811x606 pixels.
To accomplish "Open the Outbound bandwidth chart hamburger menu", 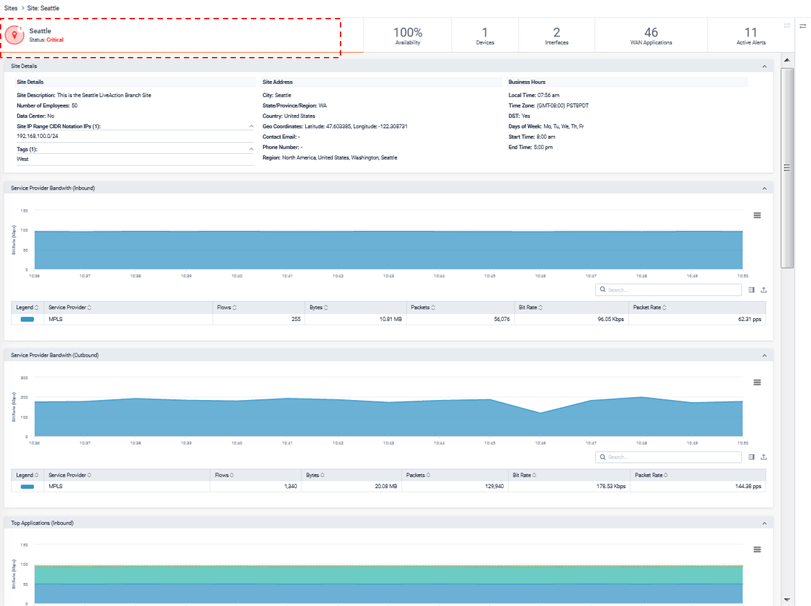I will (x=757, y=382).
